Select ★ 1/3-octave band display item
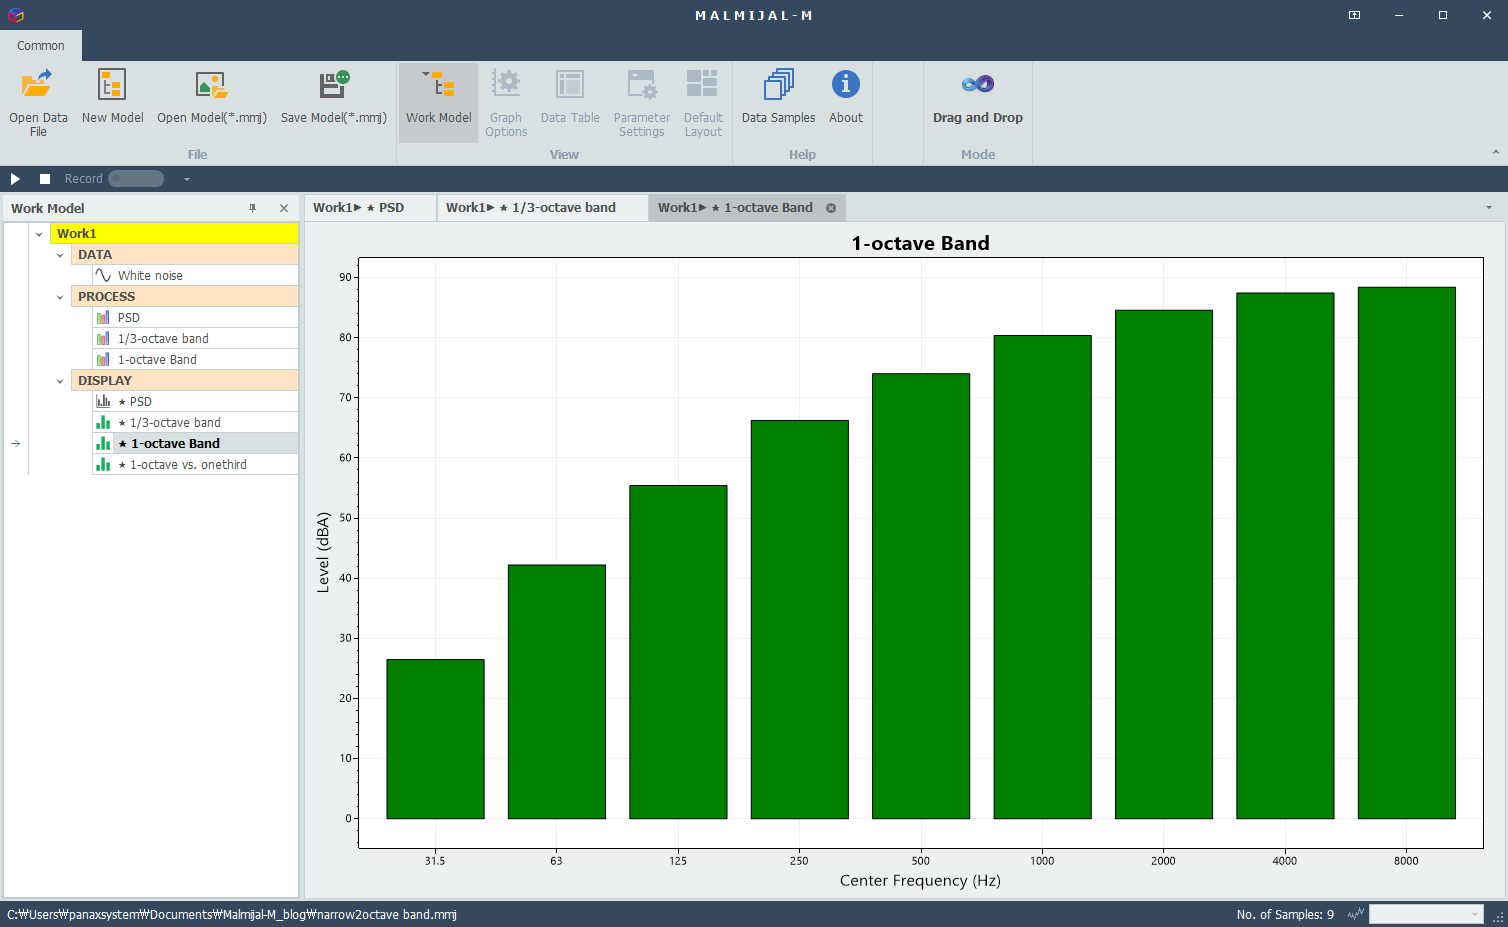Viewport: 1508px width, 927px height. tap(195, 422)
